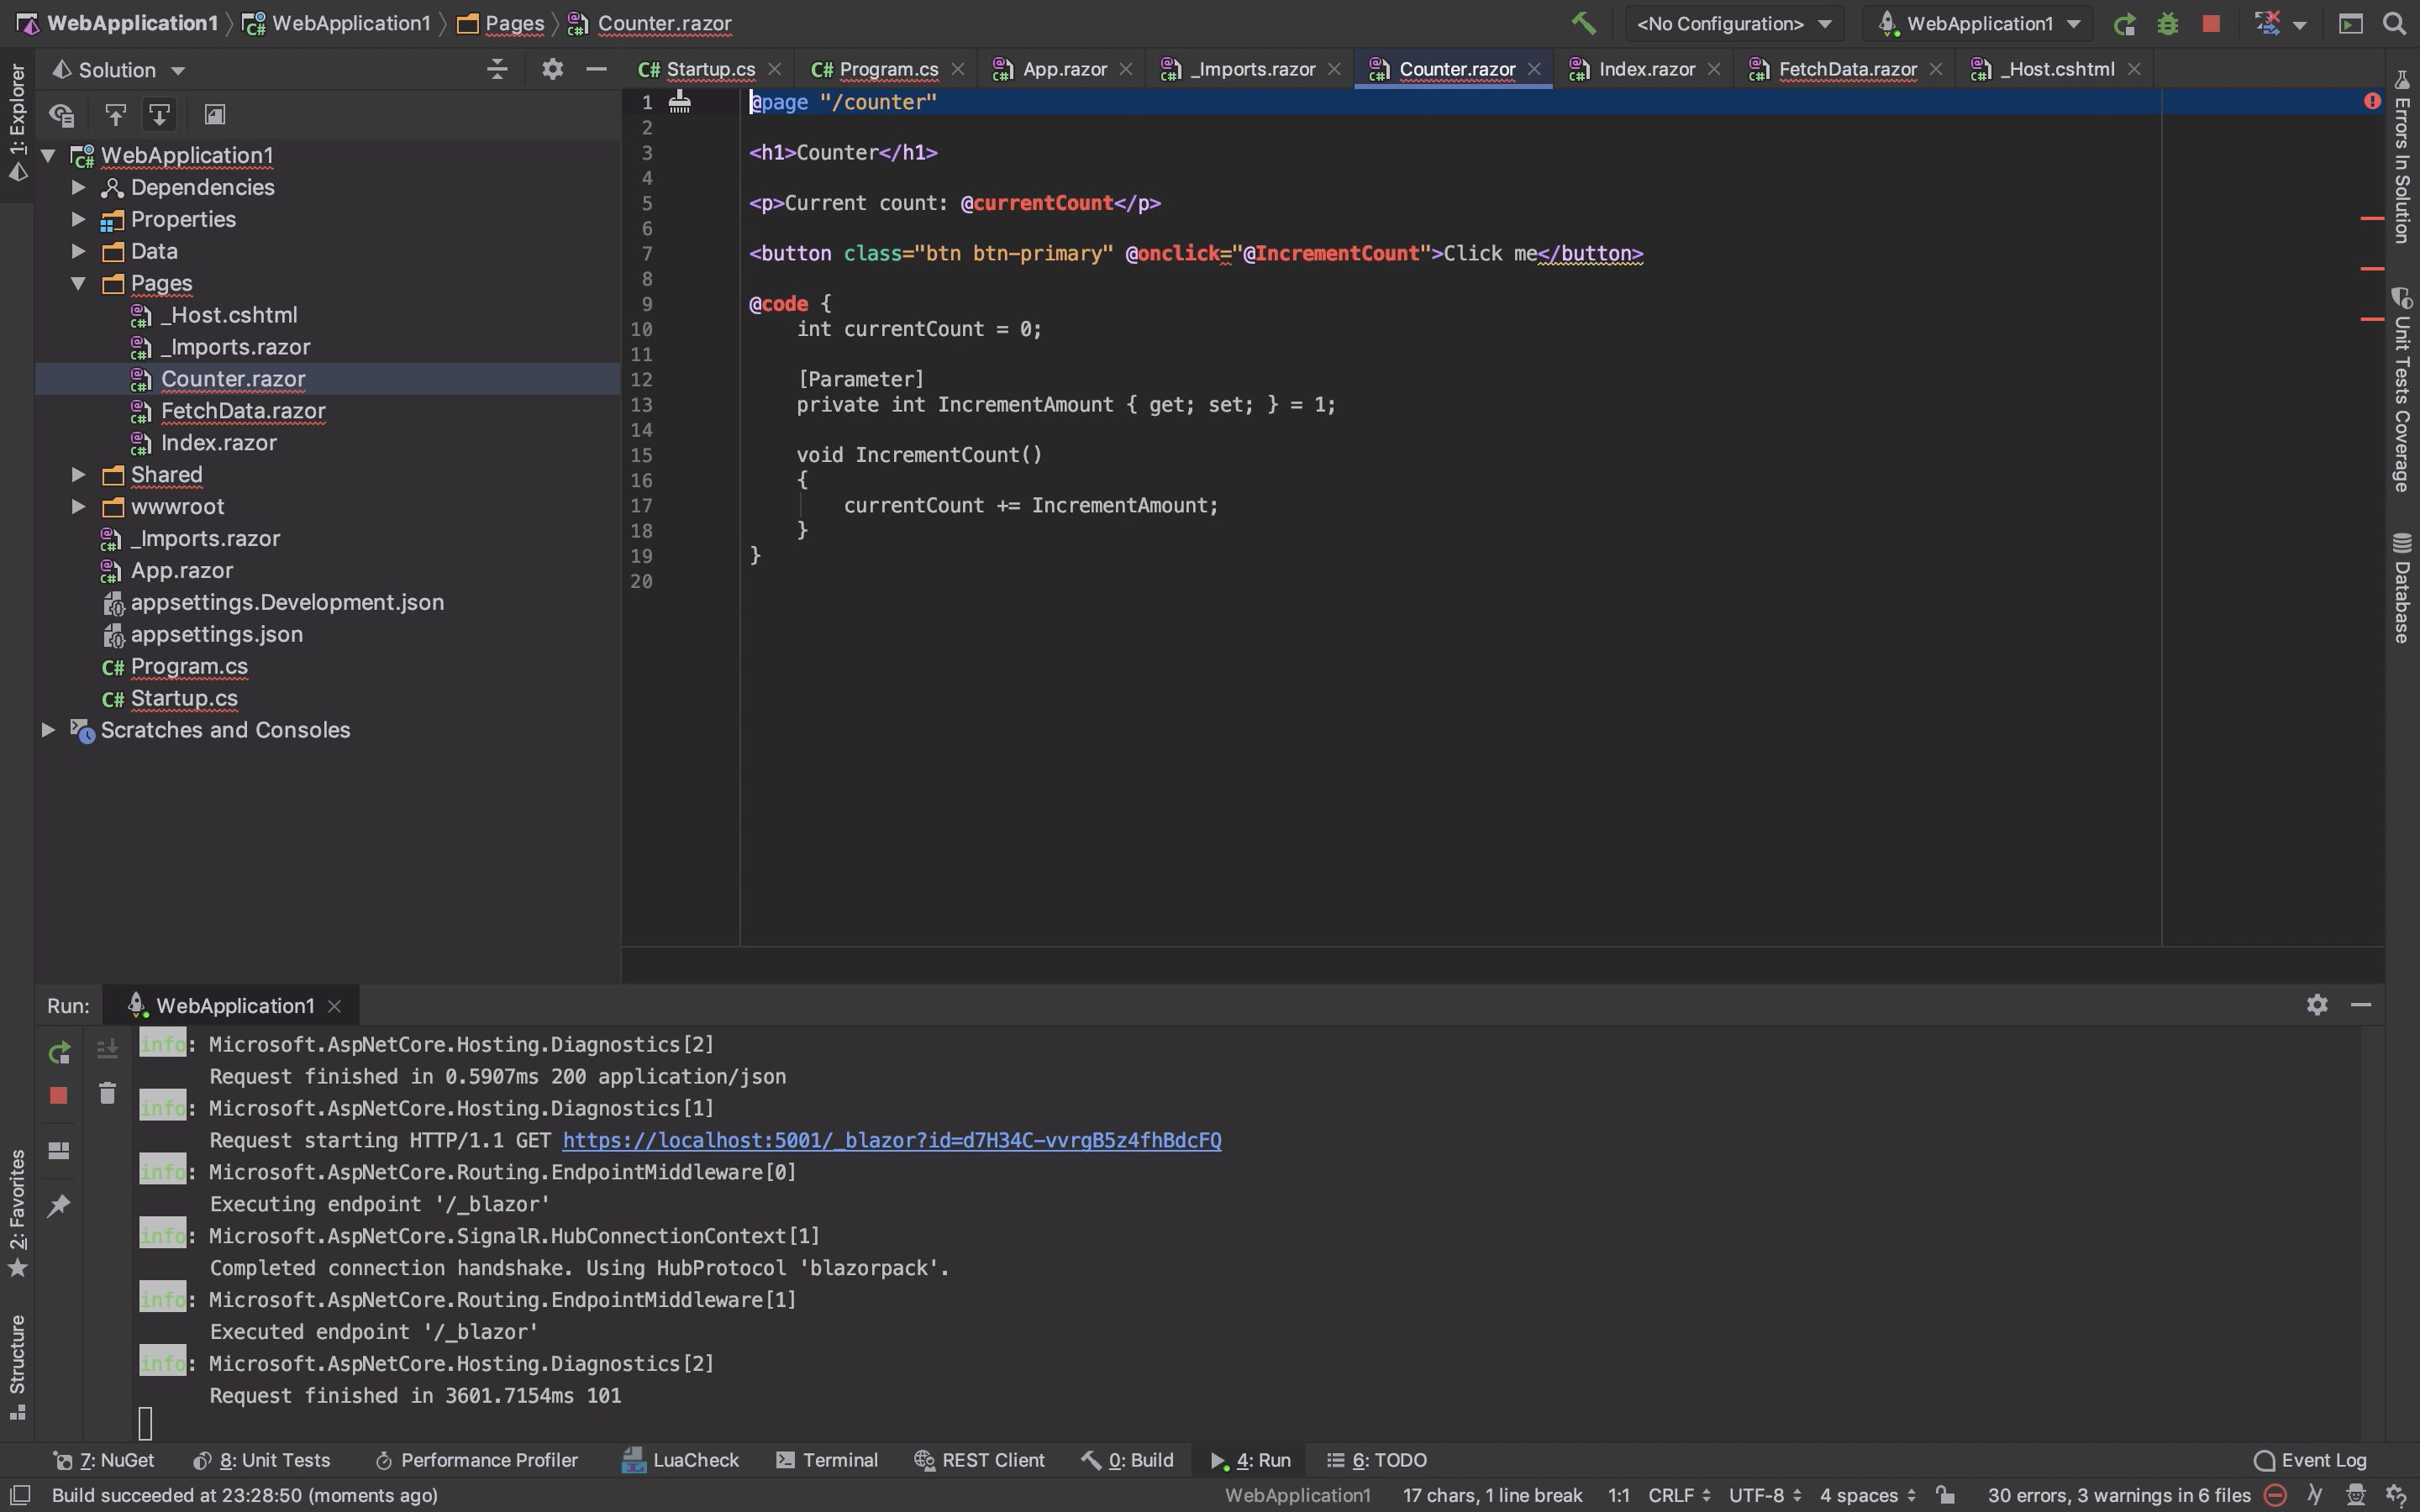This screenshot has height=1512, width=2420.
Task: Open the localhost:5001 _blazor link
Action: (x=891, y=1140)
